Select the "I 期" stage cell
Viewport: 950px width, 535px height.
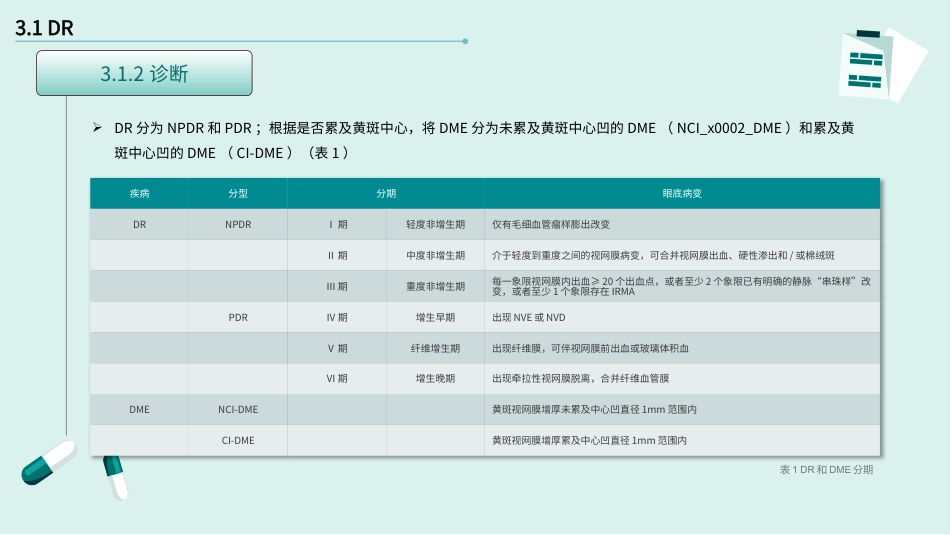337,224
